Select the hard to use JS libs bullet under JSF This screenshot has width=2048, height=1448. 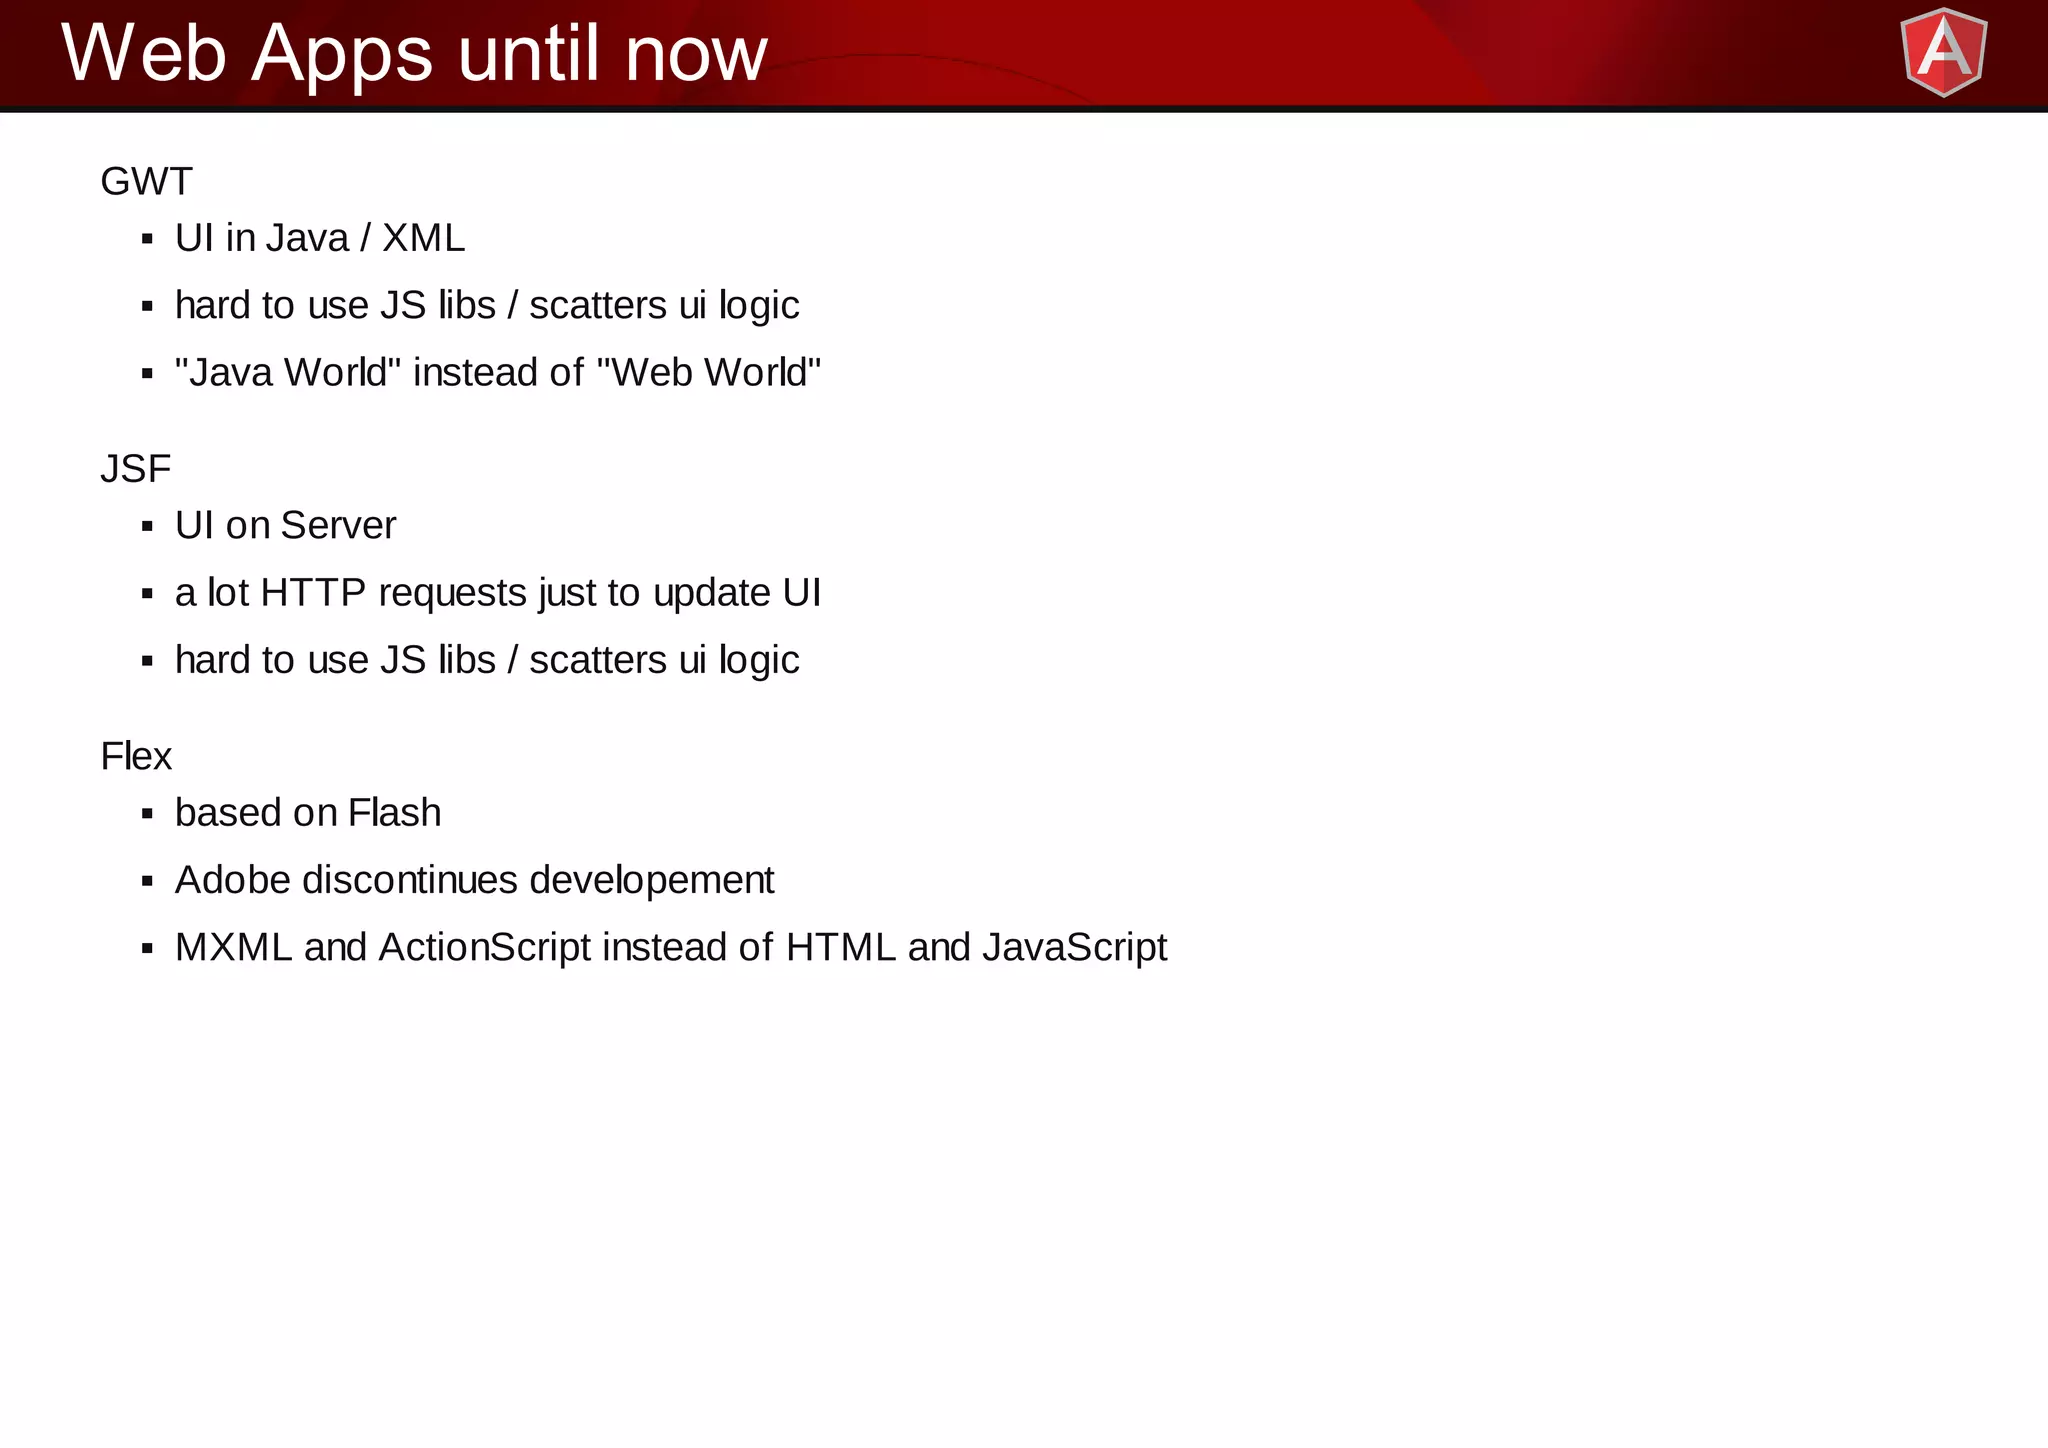[x=487, y=660]
